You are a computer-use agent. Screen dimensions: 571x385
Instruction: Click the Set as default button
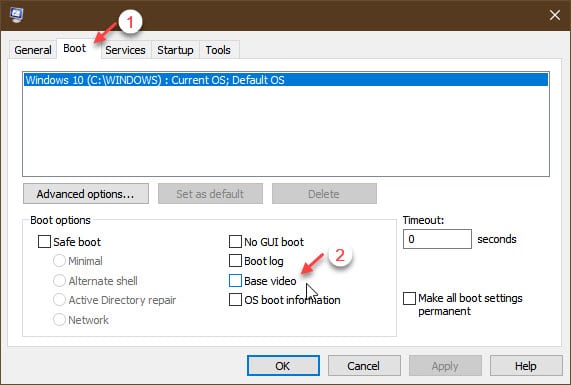[x=210, y=194]
